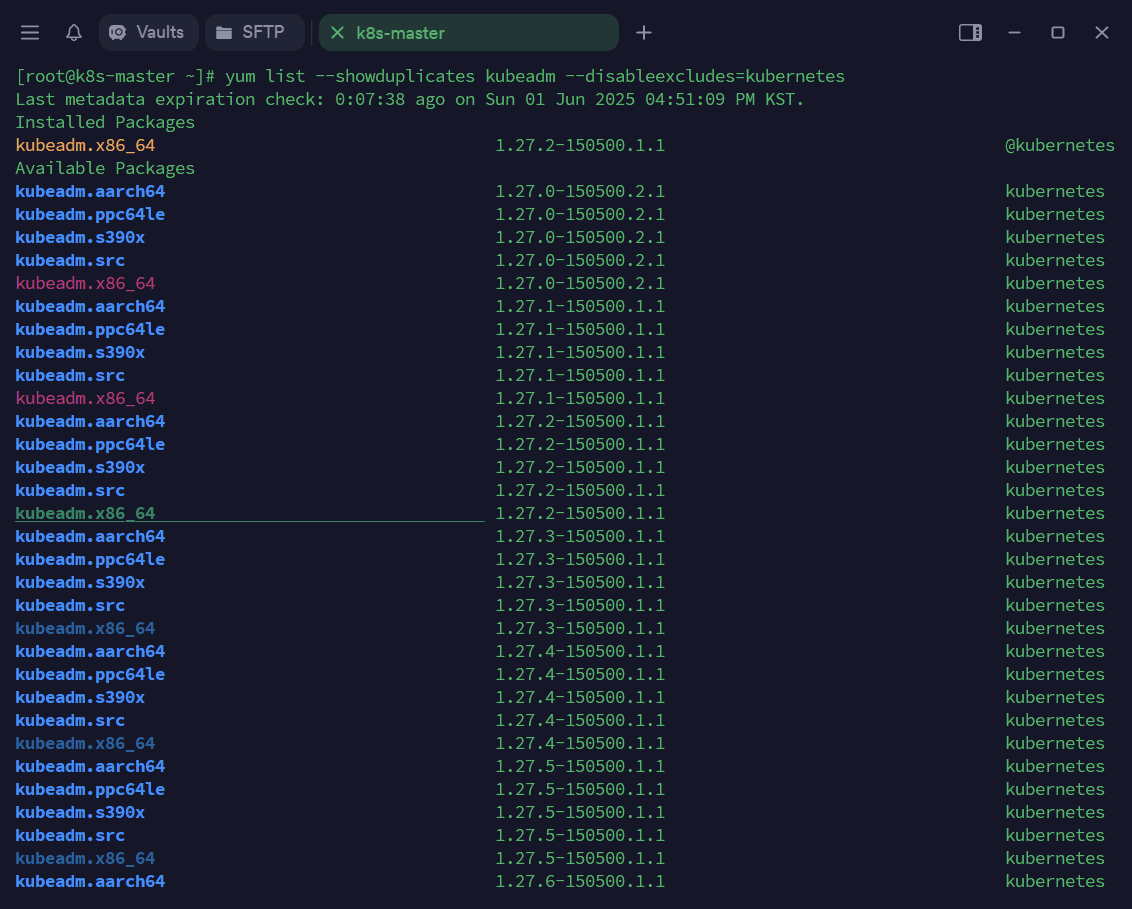Click kubeadm.s390x on the 1.27.2-150500.1.1 row

[80, 467]
